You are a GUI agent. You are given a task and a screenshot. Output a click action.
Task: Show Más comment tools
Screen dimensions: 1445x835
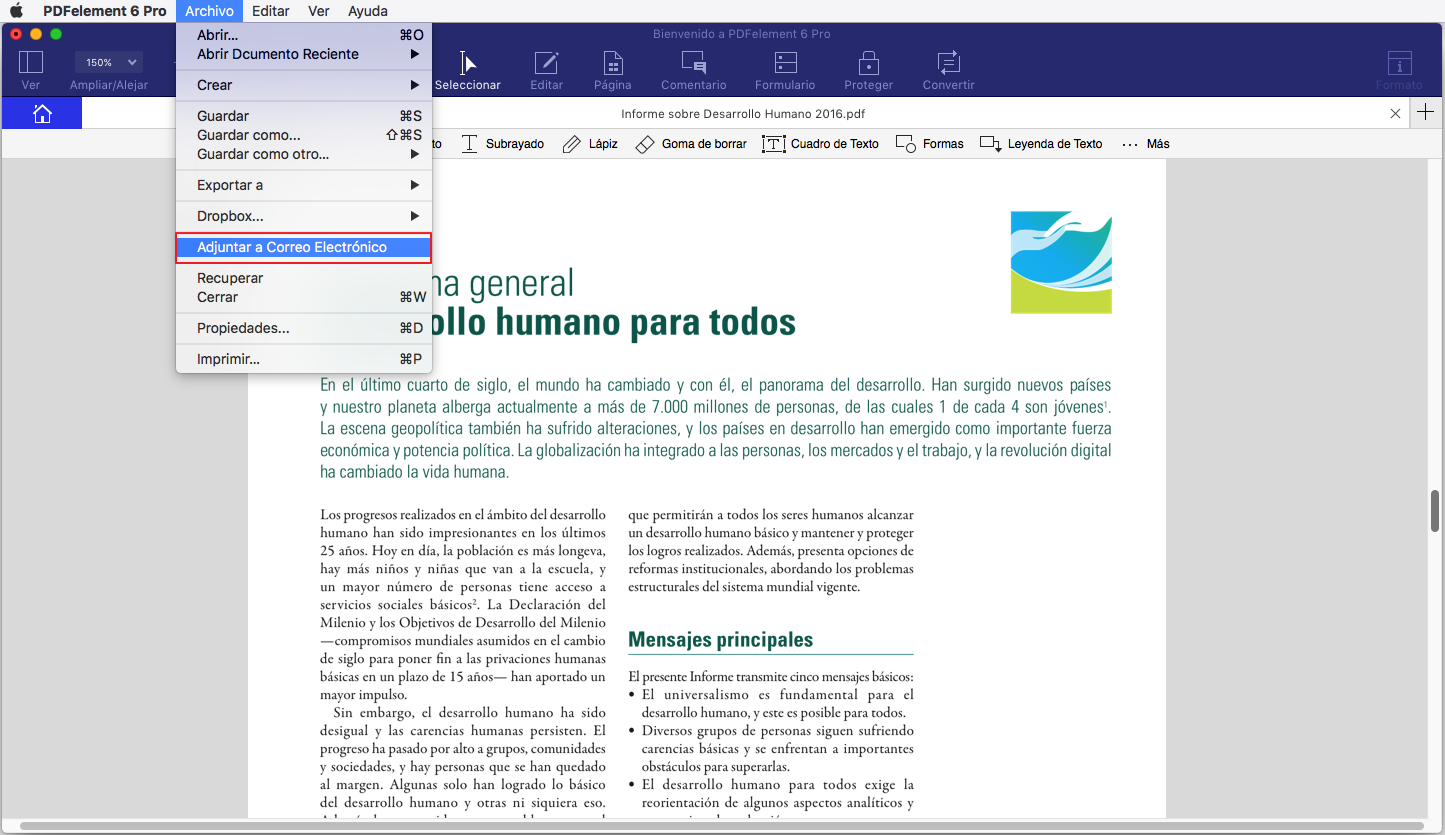pyautogui.click(x=1145, y=144)
